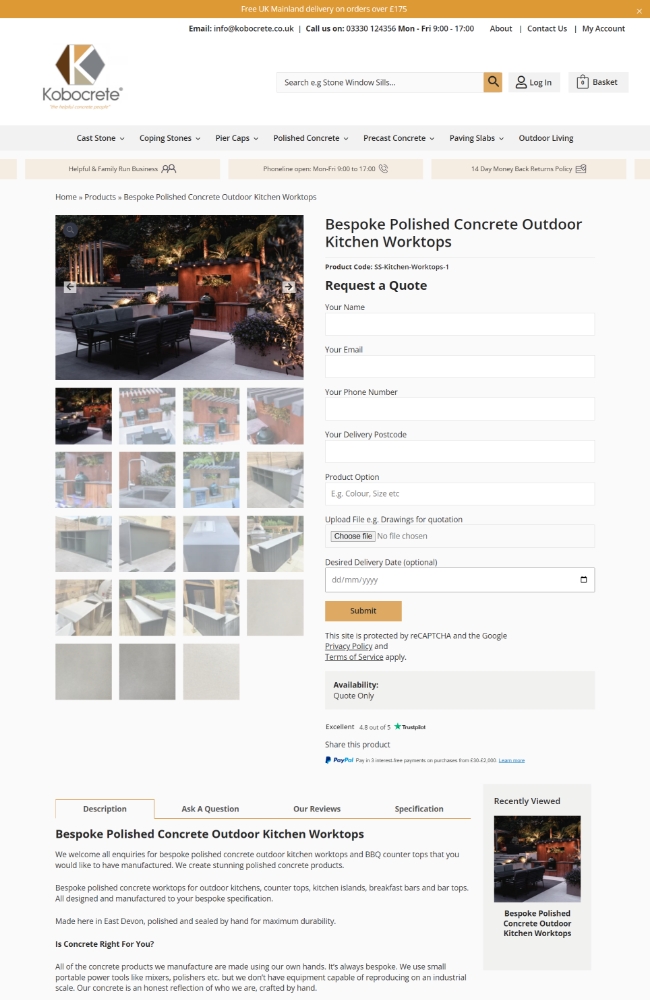Image resolution: width=650 pixels, height=1000 pixels.
Task: Click the image zoom magnifier icon
Action: (x=70, y=230)
